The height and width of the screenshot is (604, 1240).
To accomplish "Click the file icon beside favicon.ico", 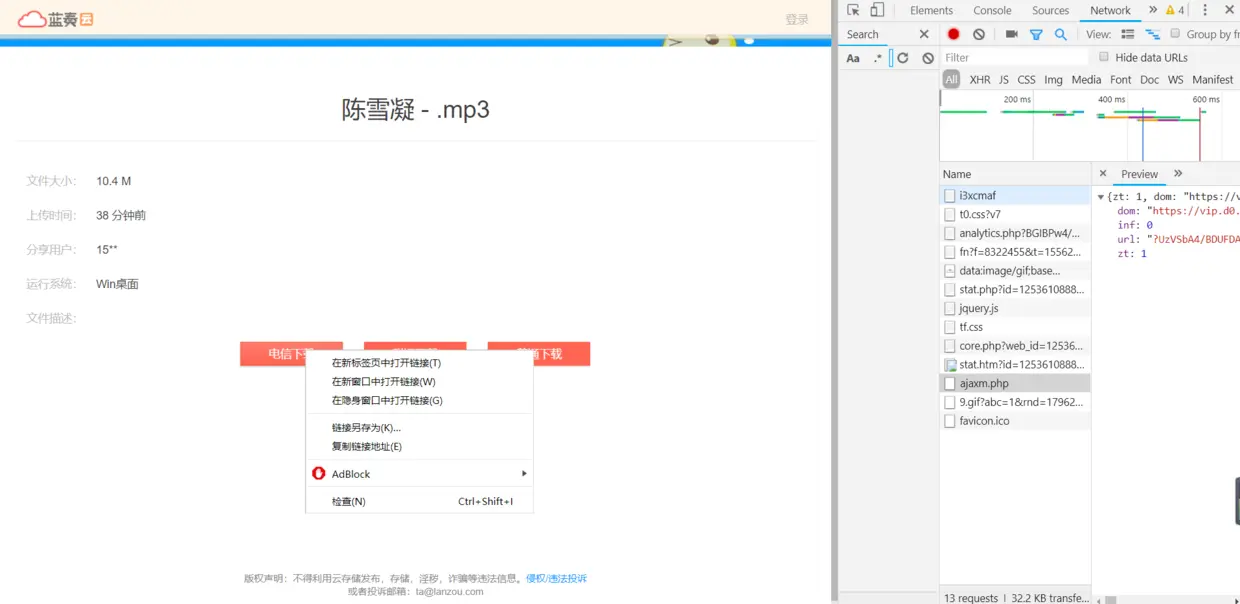I will [950, 421].
